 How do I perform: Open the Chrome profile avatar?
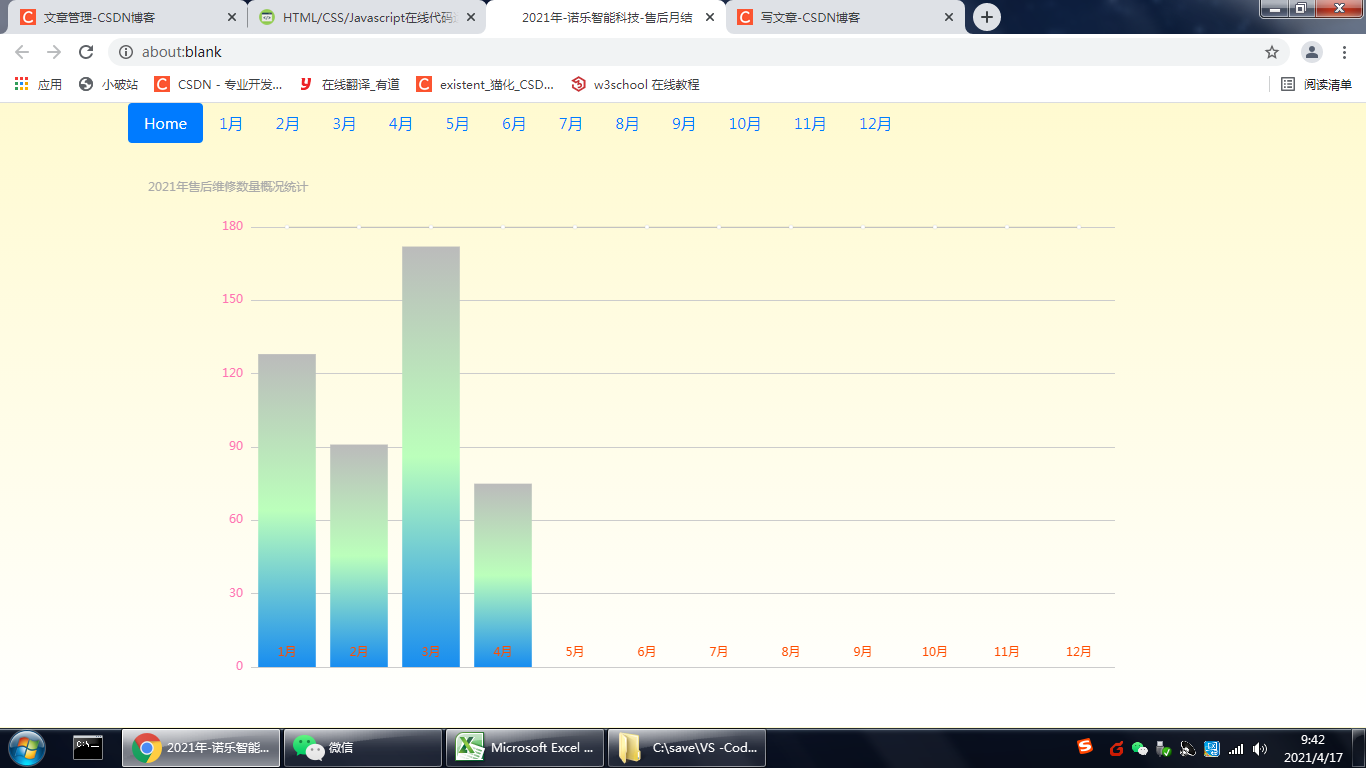click(1312, 52)
